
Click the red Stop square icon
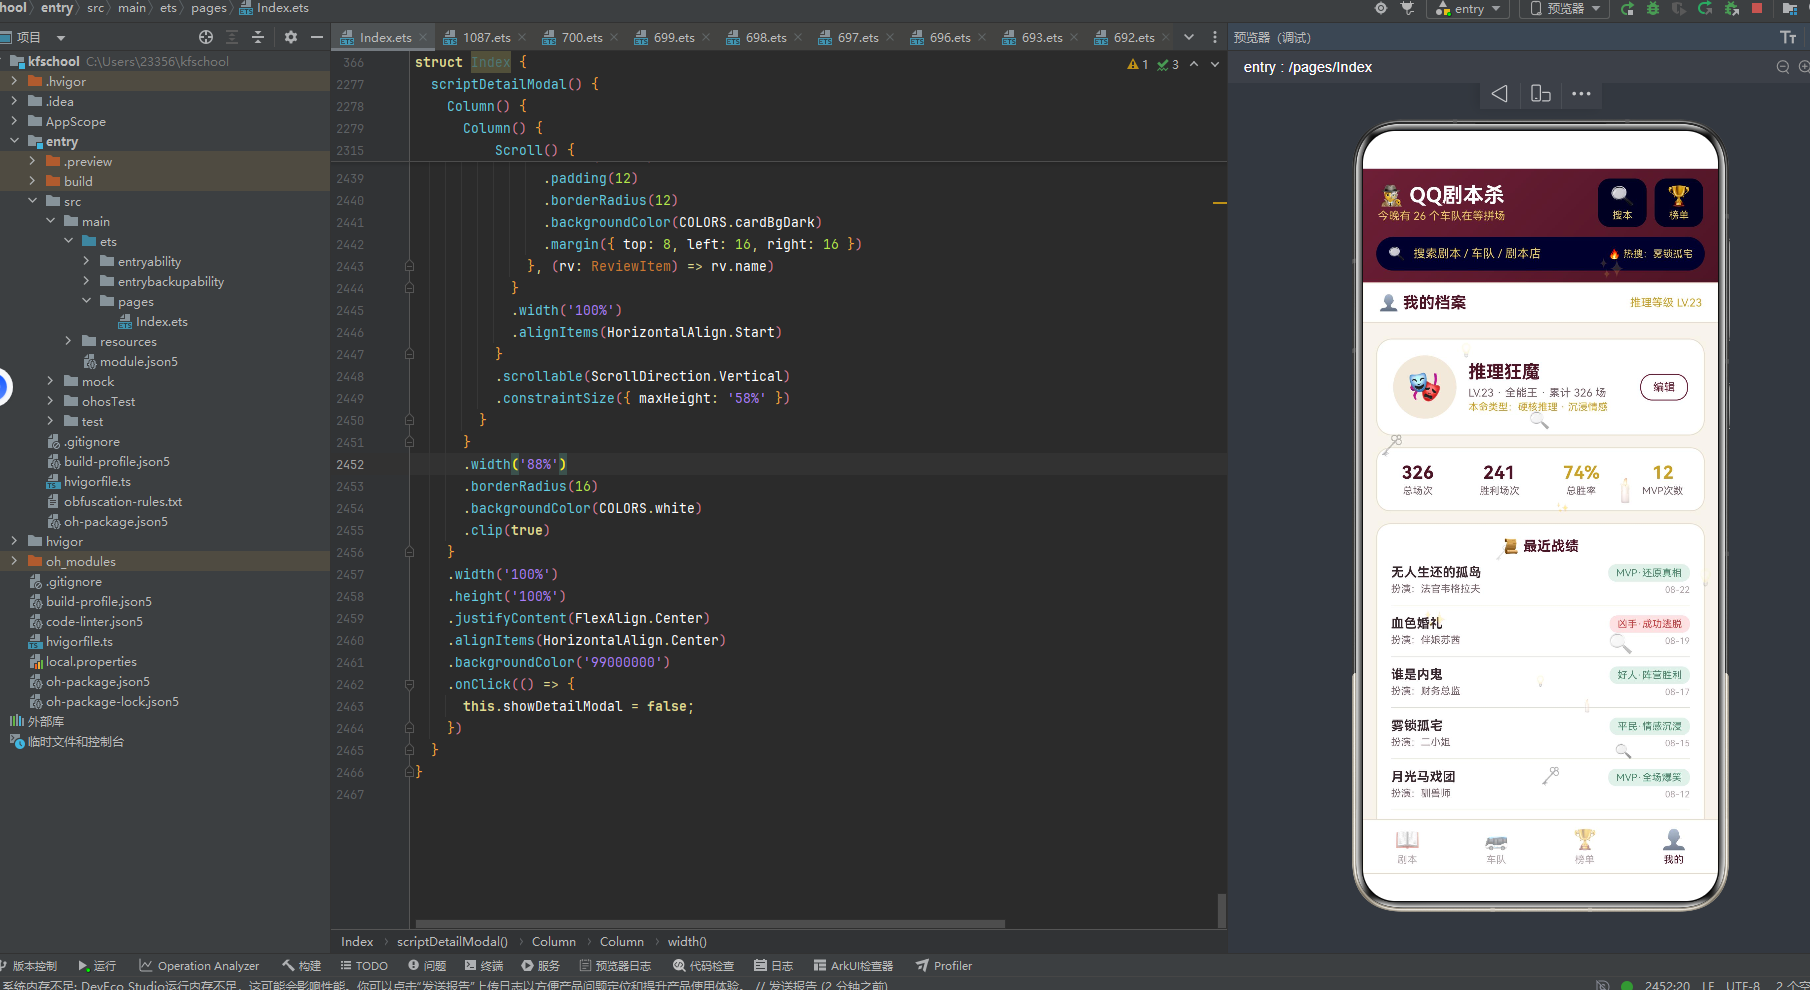click(1757, 8)
